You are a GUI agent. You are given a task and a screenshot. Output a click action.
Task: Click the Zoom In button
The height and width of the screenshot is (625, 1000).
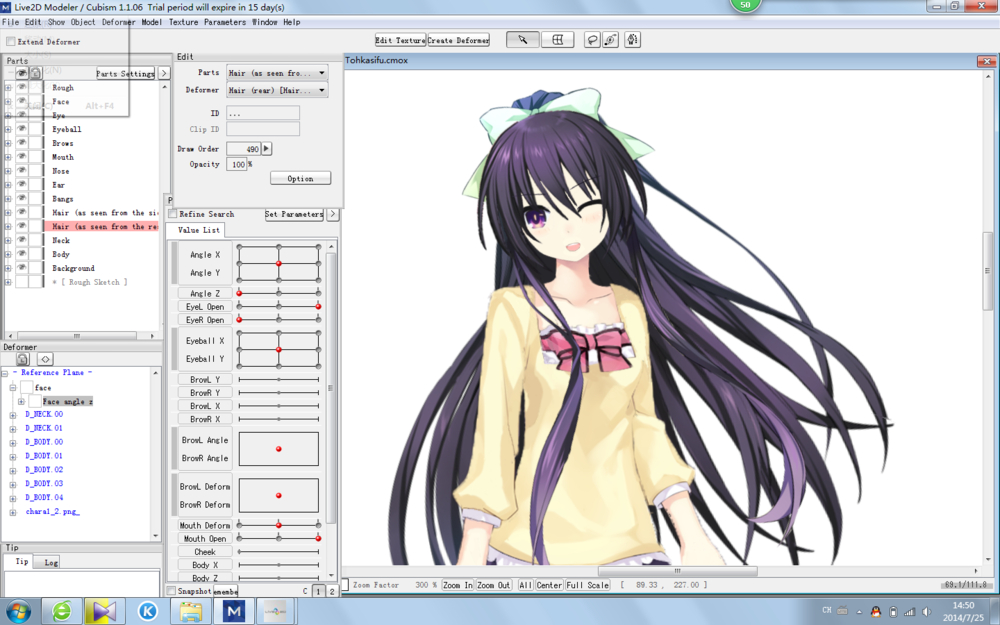tap(458, 585)
